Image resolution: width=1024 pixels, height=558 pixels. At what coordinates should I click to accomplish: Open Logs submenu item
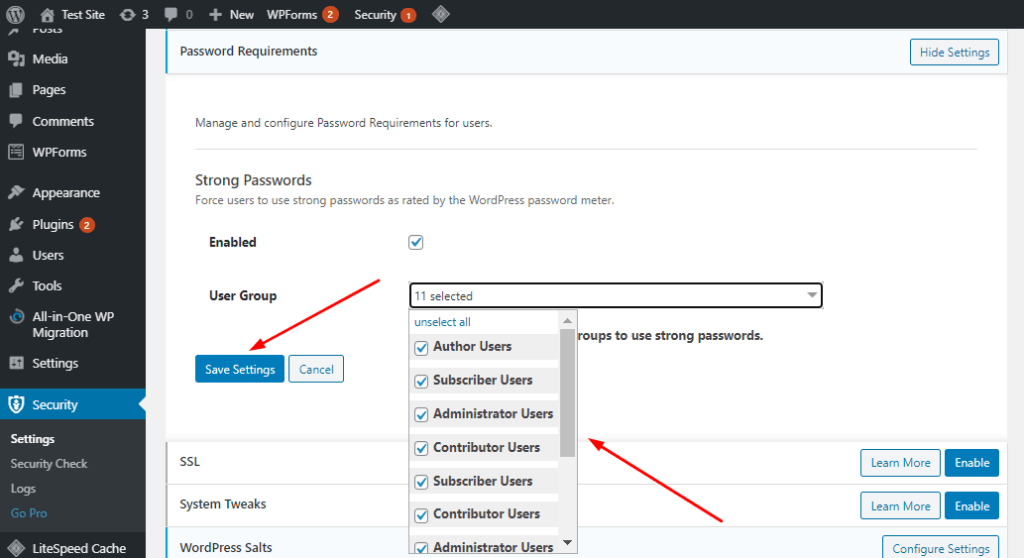point(23,488)
